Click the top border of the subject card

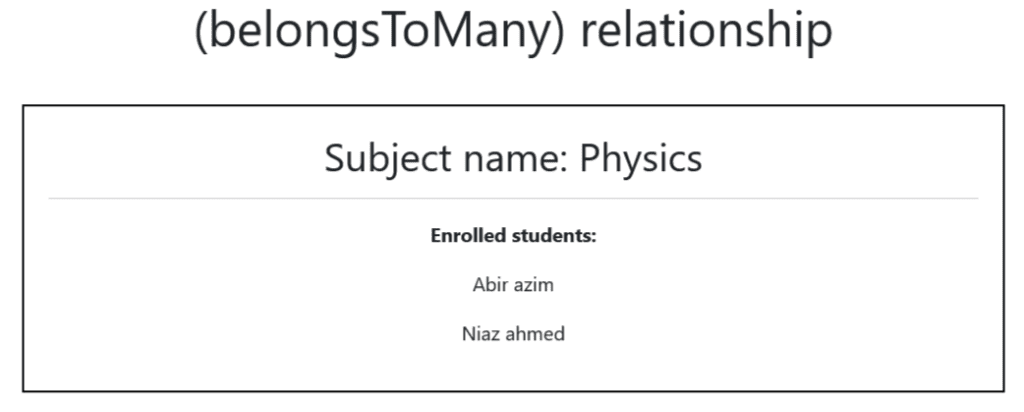coord(513,105)
